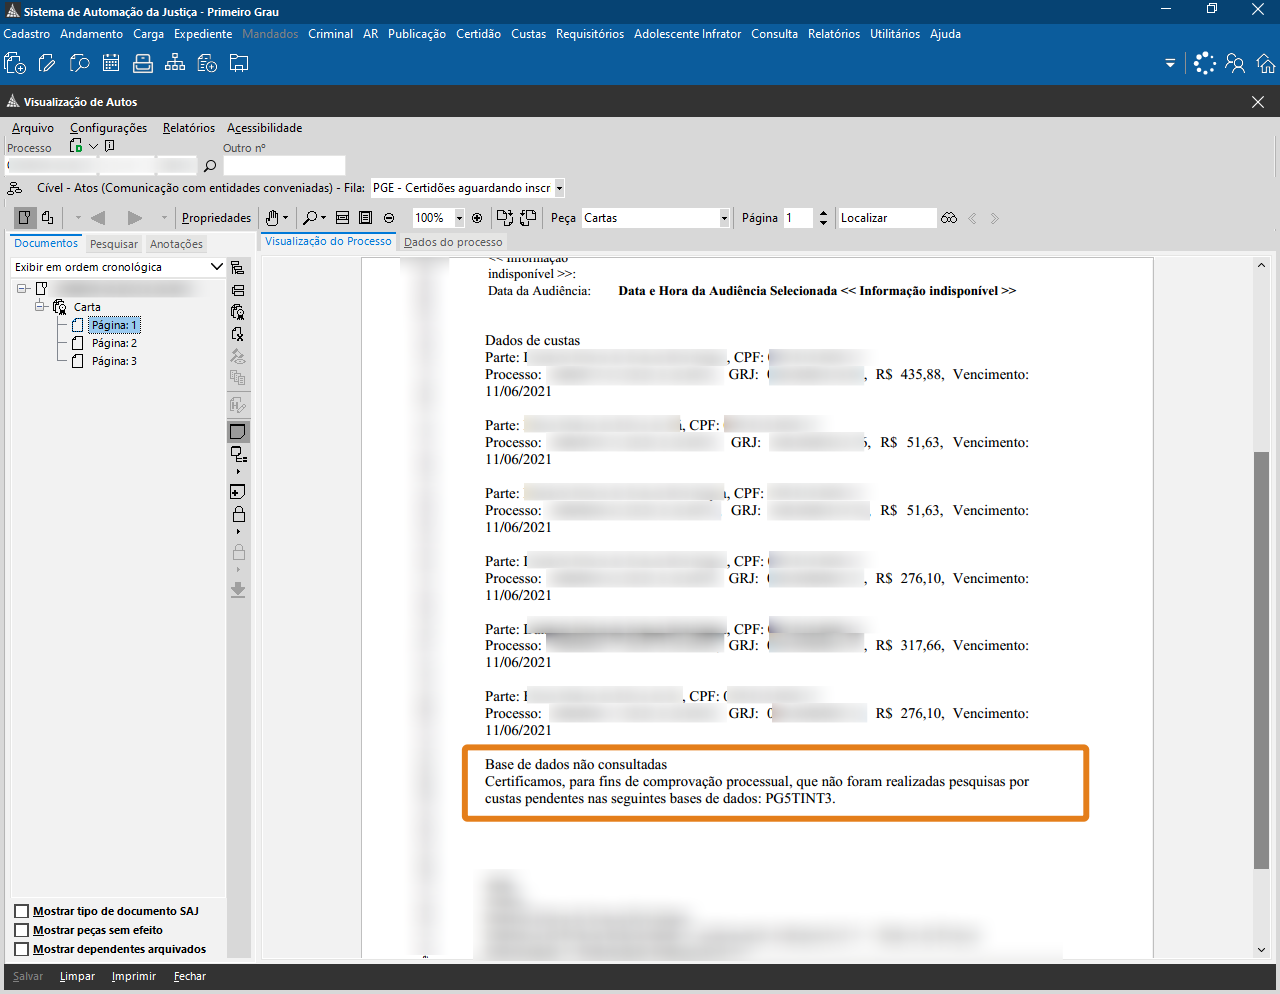Open the Configurações menu
This screenshot has height=994, width=1280.
[108, 128]
